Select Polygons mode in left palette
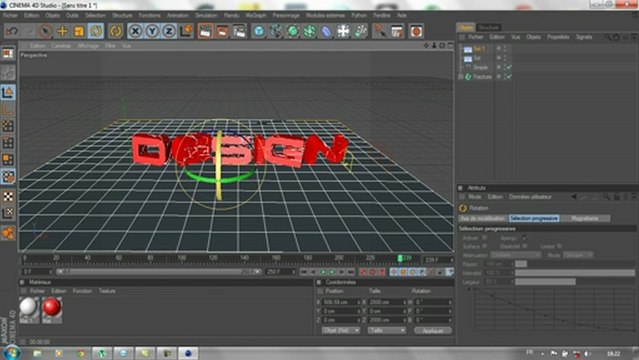 8,159
